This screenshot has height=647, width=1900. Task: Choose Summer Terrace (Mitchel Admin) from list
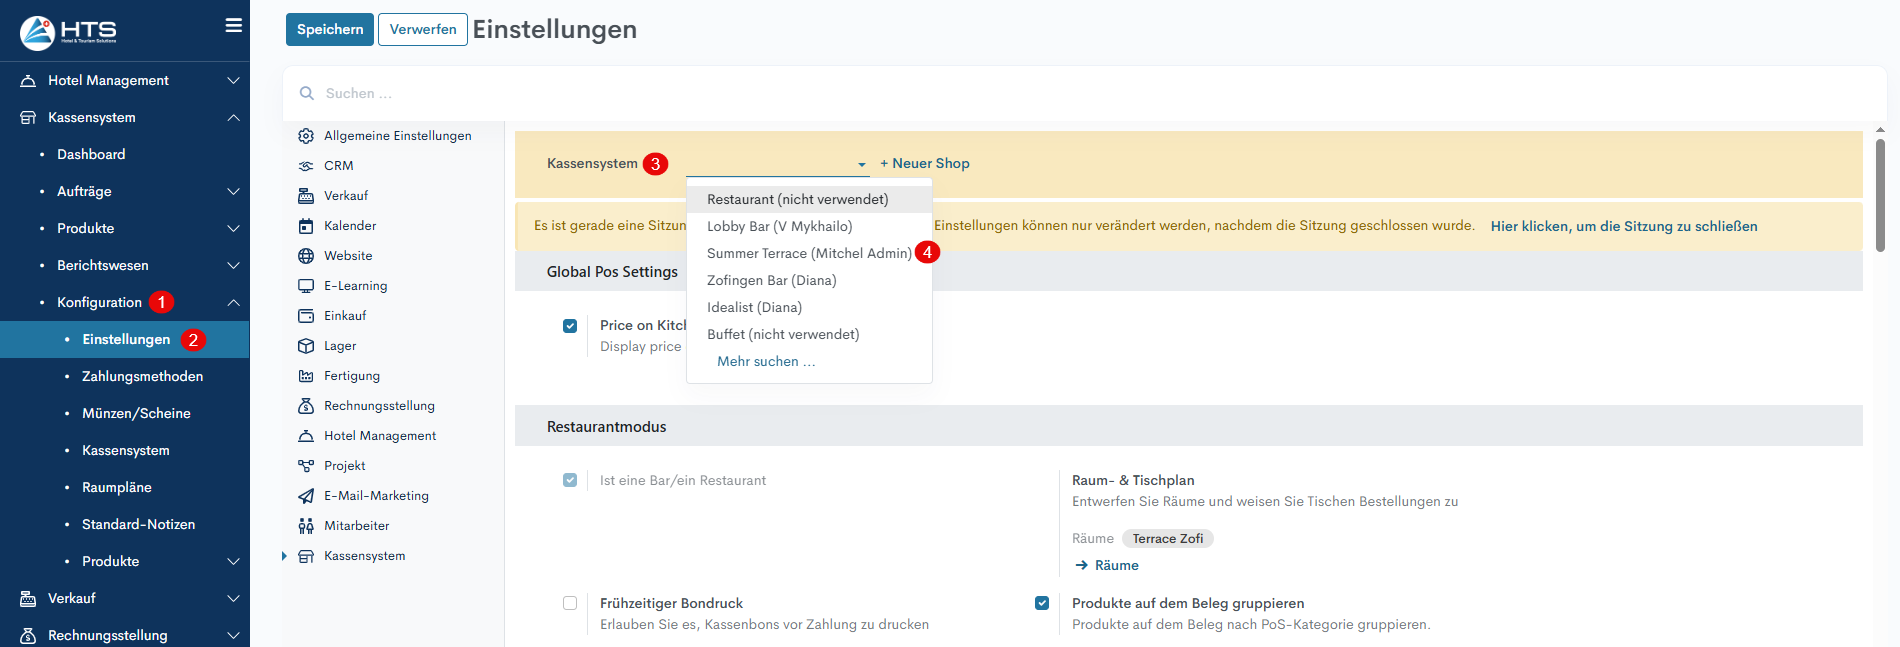(808, 254)
